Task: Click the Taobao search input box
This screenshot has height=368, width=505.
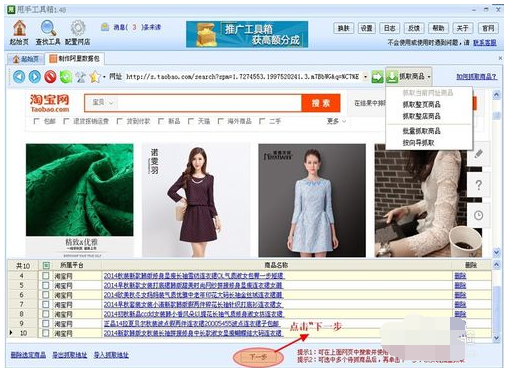Action: [x=209, y=103]
